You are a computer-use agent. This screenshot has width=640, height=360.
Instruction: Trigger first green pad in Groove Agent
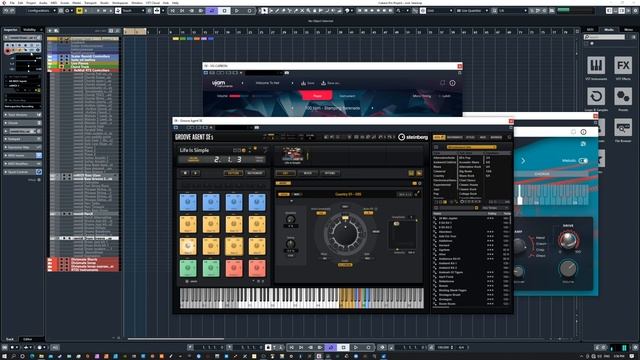pyautogui.click(x=188, y=268)
